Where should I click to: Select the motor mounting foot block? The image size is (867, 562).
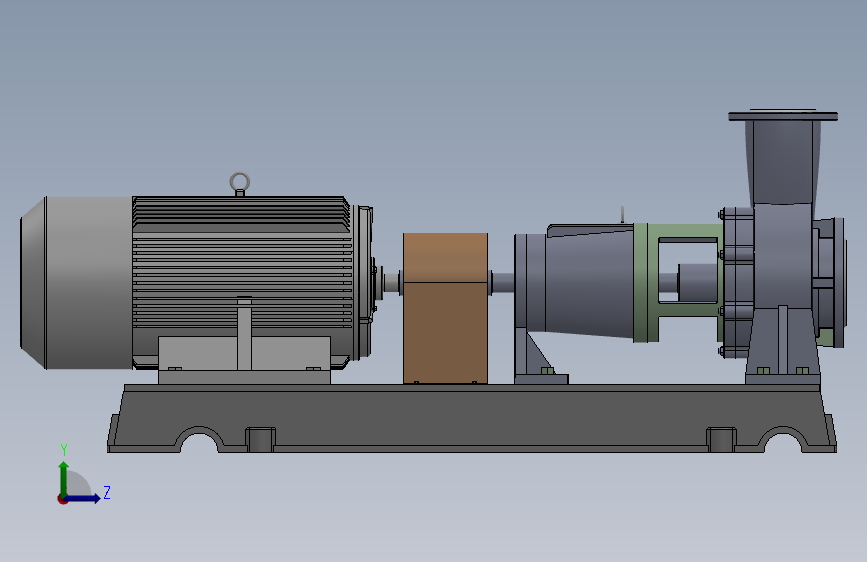[x=244, y=360]
